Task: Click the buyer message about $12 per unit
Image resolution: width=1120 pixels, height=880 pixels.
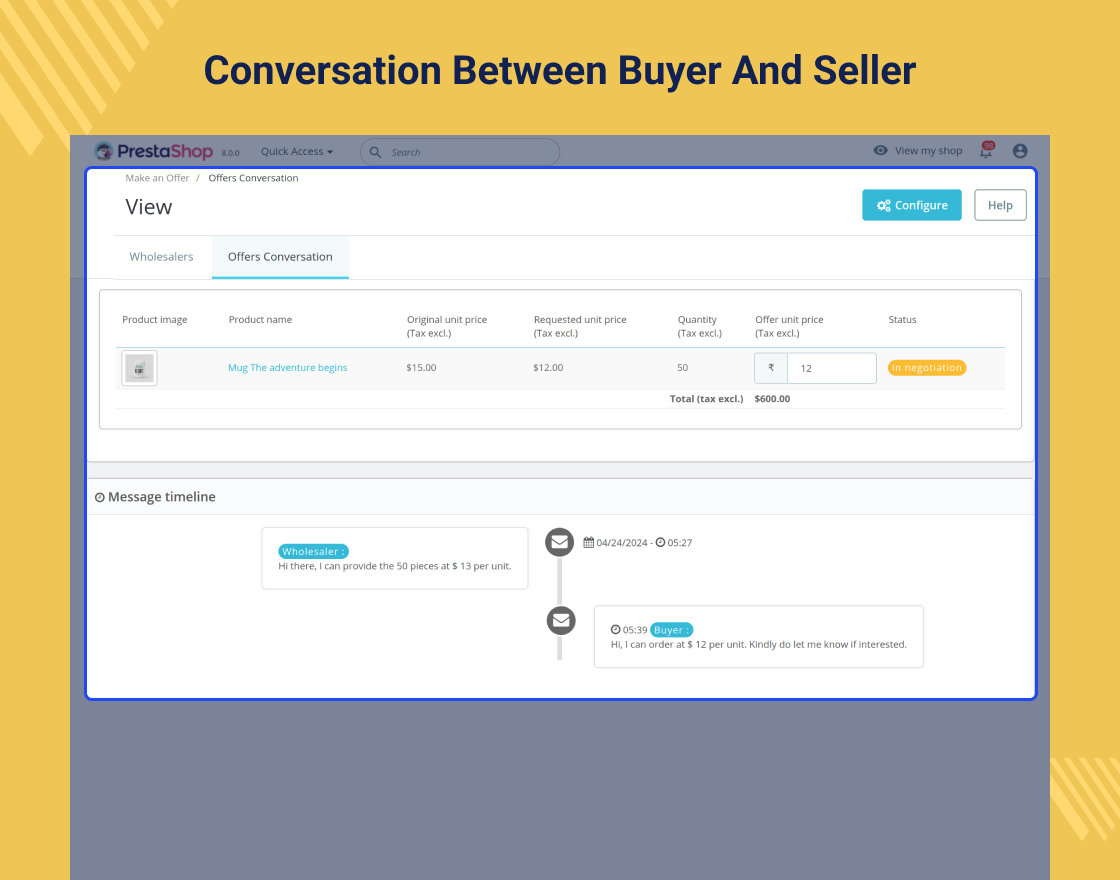Action: coord(759,644)
